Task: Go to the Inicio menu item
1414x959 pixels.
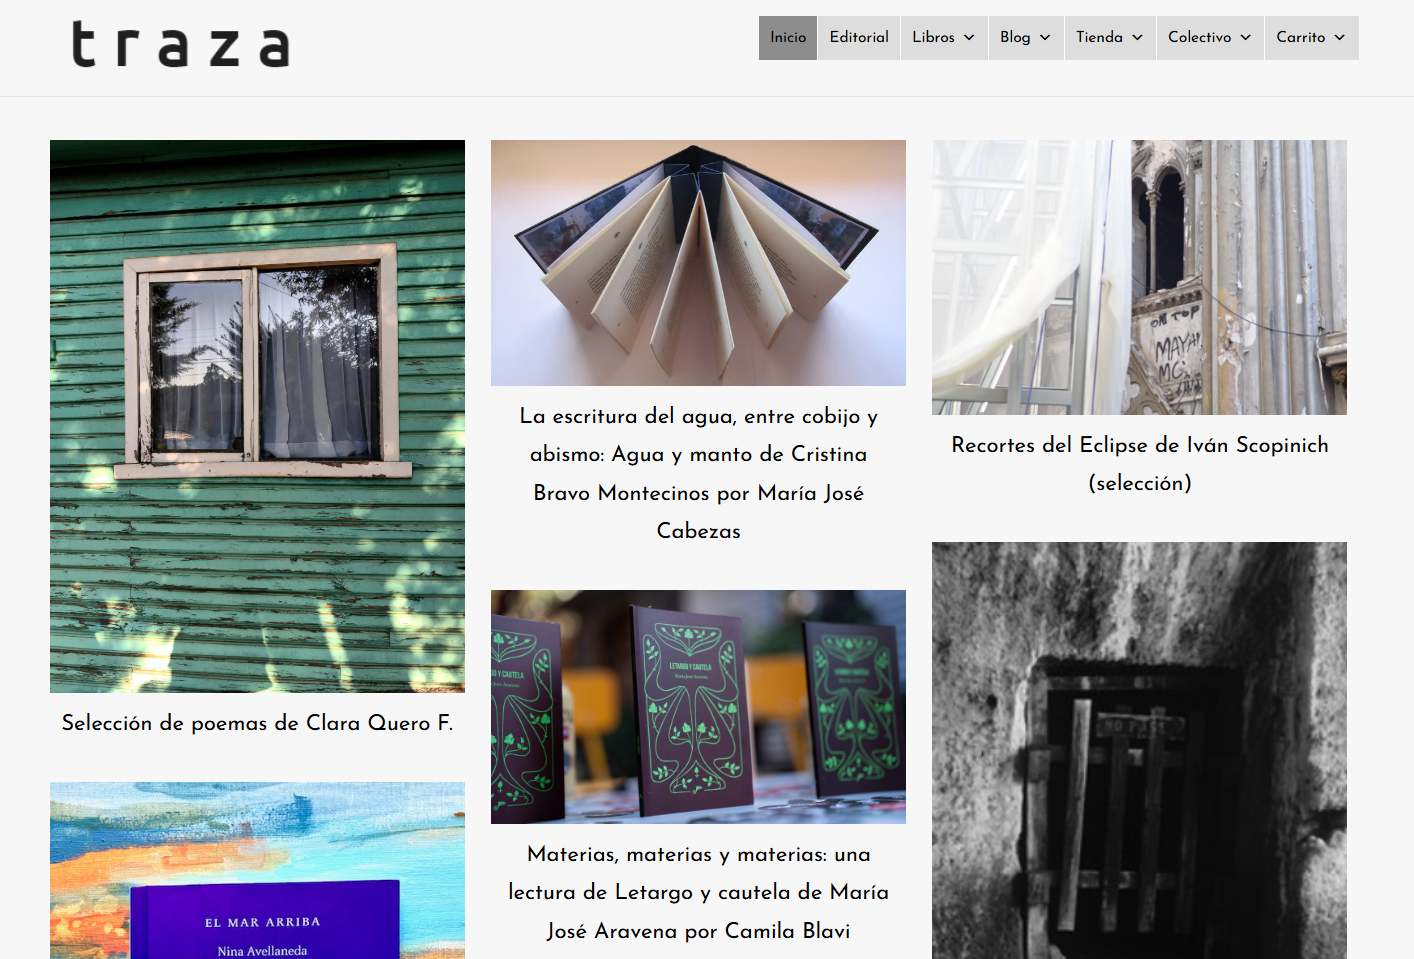Action: [x=788, y=38]
